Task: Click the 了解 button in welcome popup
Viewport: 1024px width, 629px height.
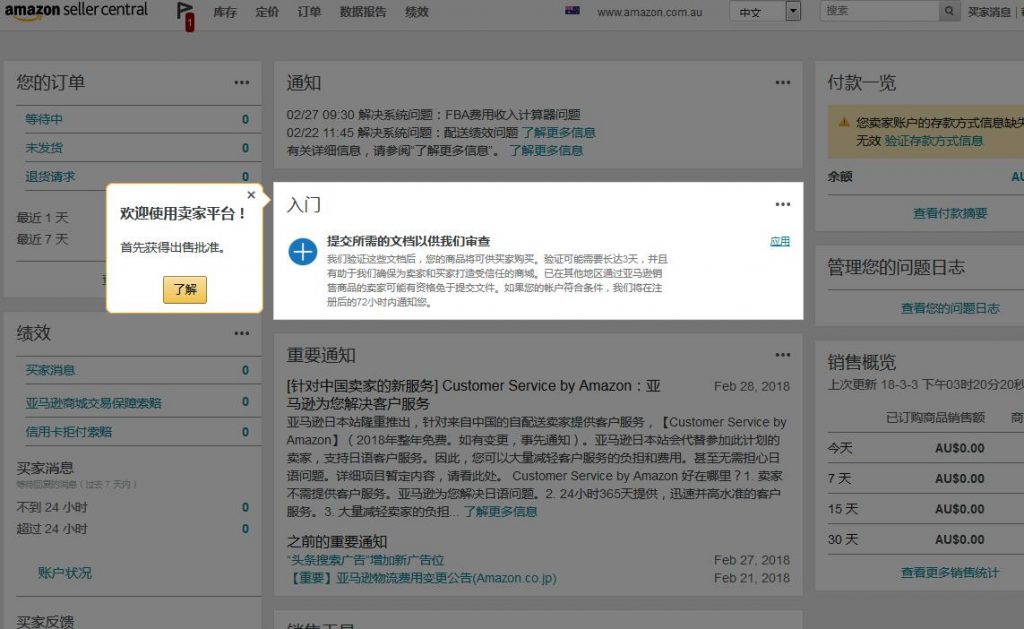Action: (x=185, y=290)
